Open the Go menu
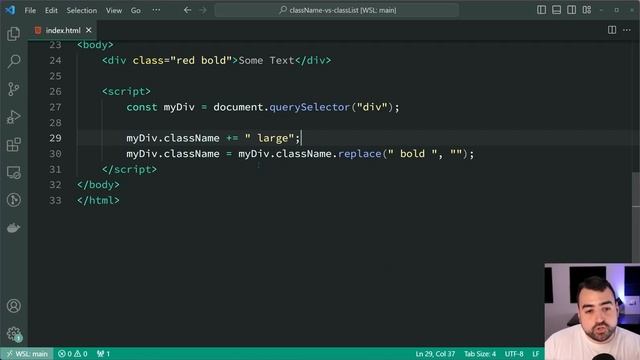The width and height of the screenshot is (640, 360). 136,10
